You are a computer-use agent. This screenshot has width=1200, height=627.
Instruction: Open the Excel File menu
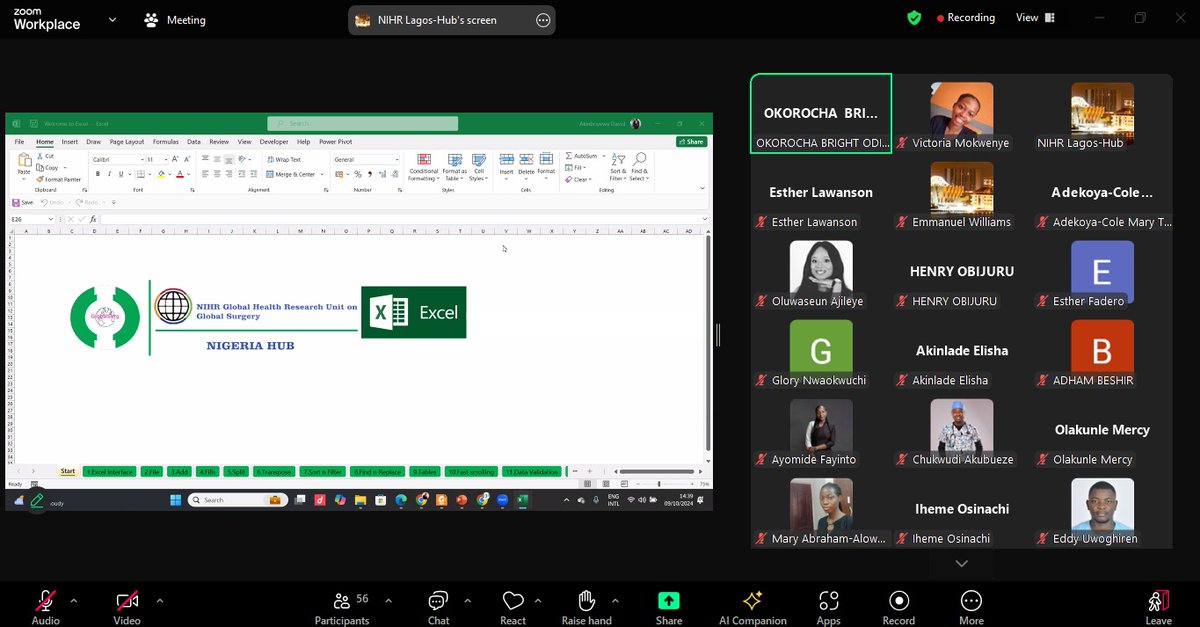20,142
